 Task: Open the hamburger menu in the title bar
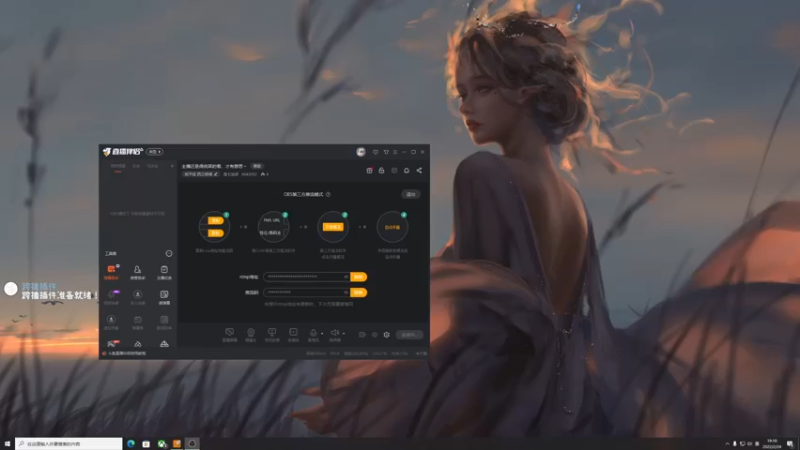pos(395,152)
